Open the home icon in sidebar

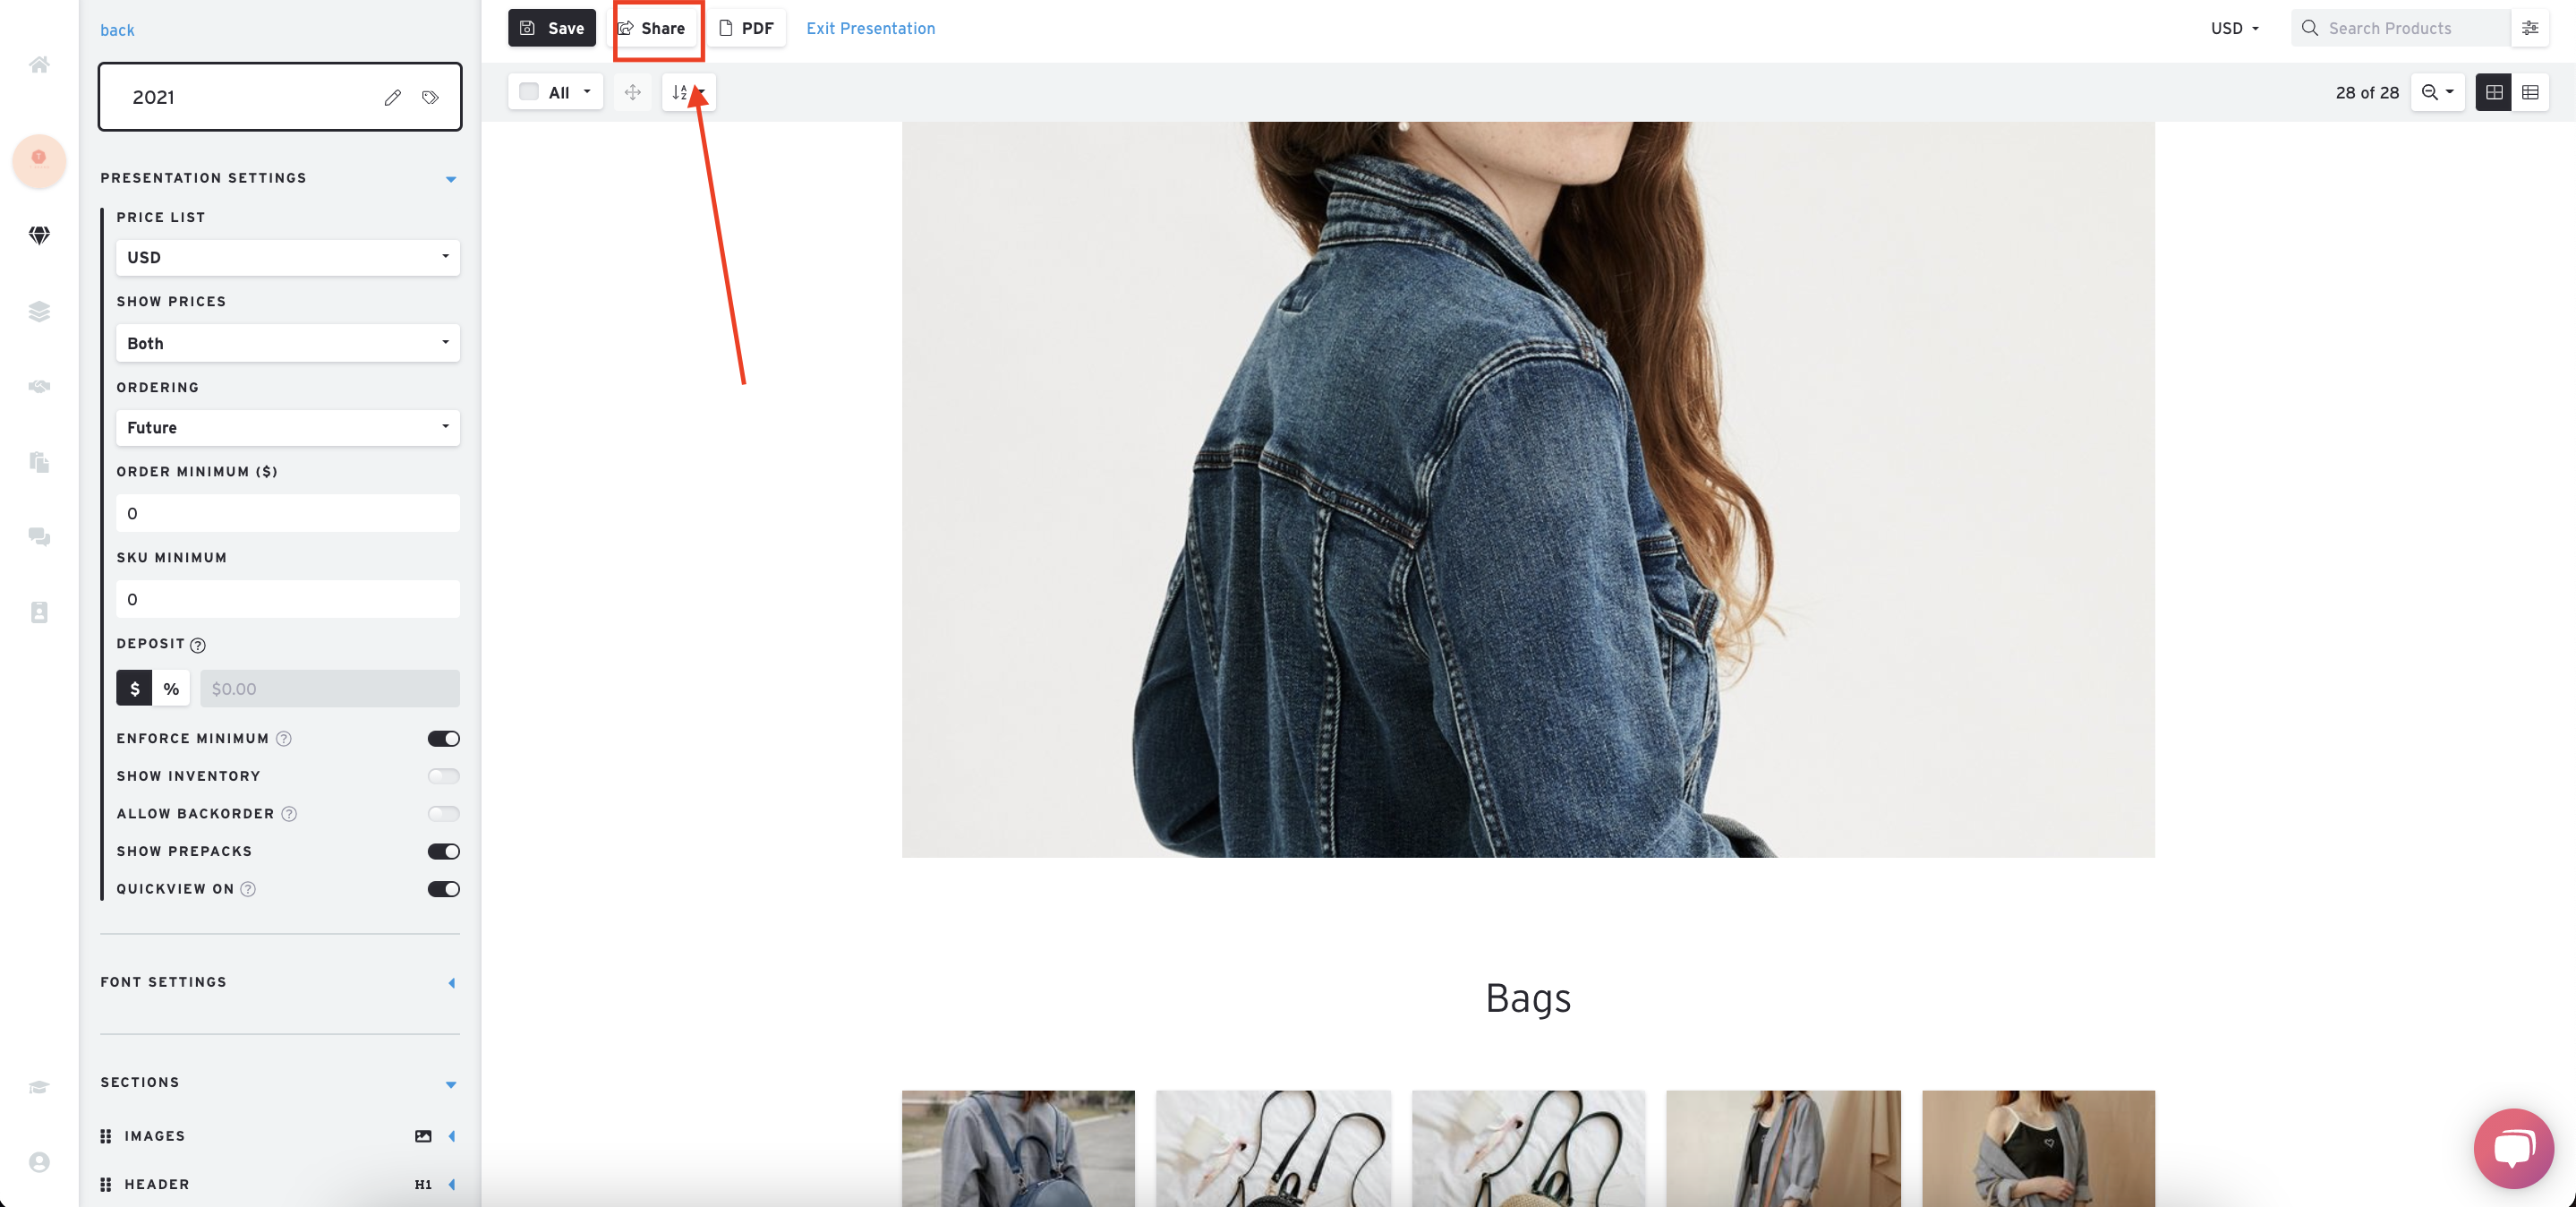pyautogui.click(x=39, y=65)
